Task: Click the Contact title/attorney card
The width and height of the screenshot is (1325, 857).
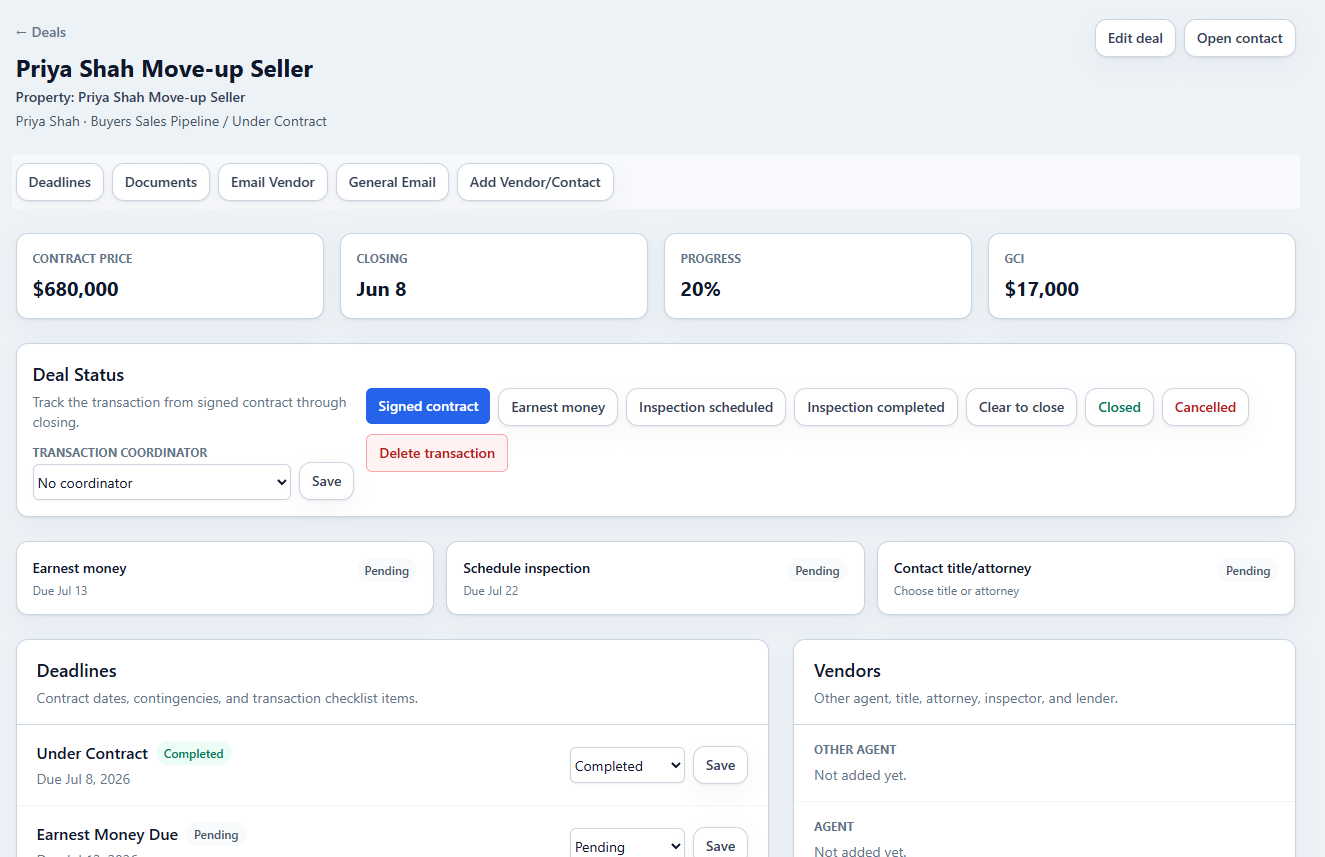Action: [1086, 578]
